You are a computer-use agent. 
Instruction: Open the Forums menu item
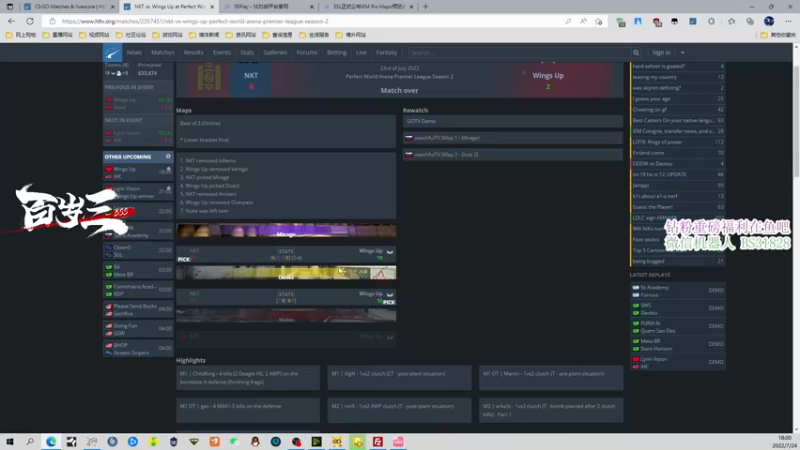(307, 53)
